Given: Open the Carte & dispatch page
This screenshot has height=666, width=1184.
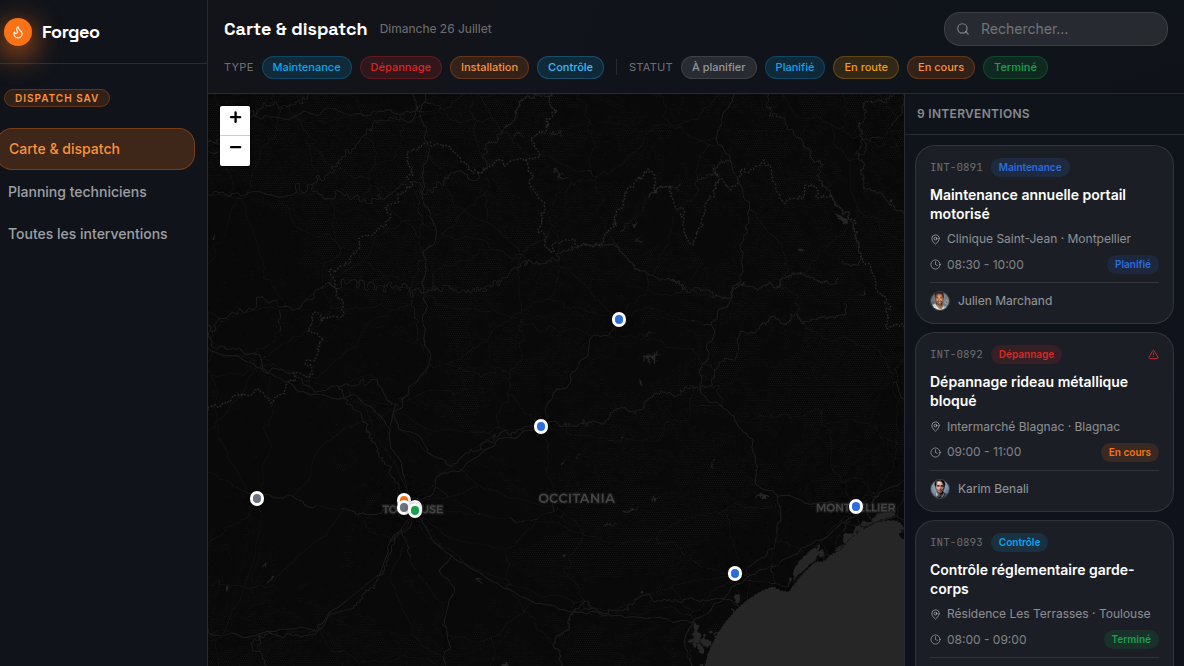Looking at the screenshot, I should click(97, 149).
